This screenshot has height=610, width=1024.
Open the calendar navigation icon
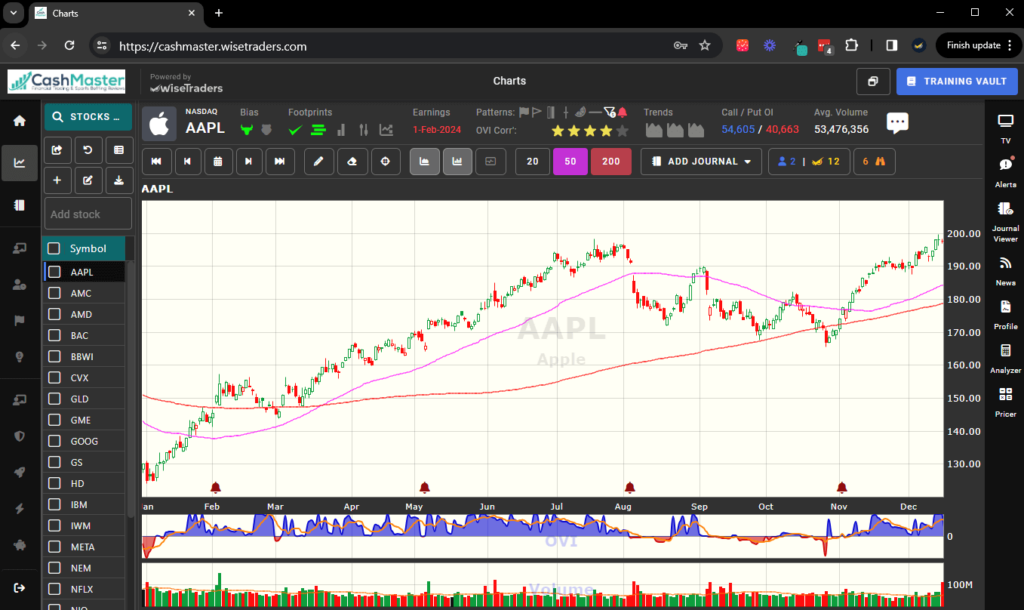point(218,161)
